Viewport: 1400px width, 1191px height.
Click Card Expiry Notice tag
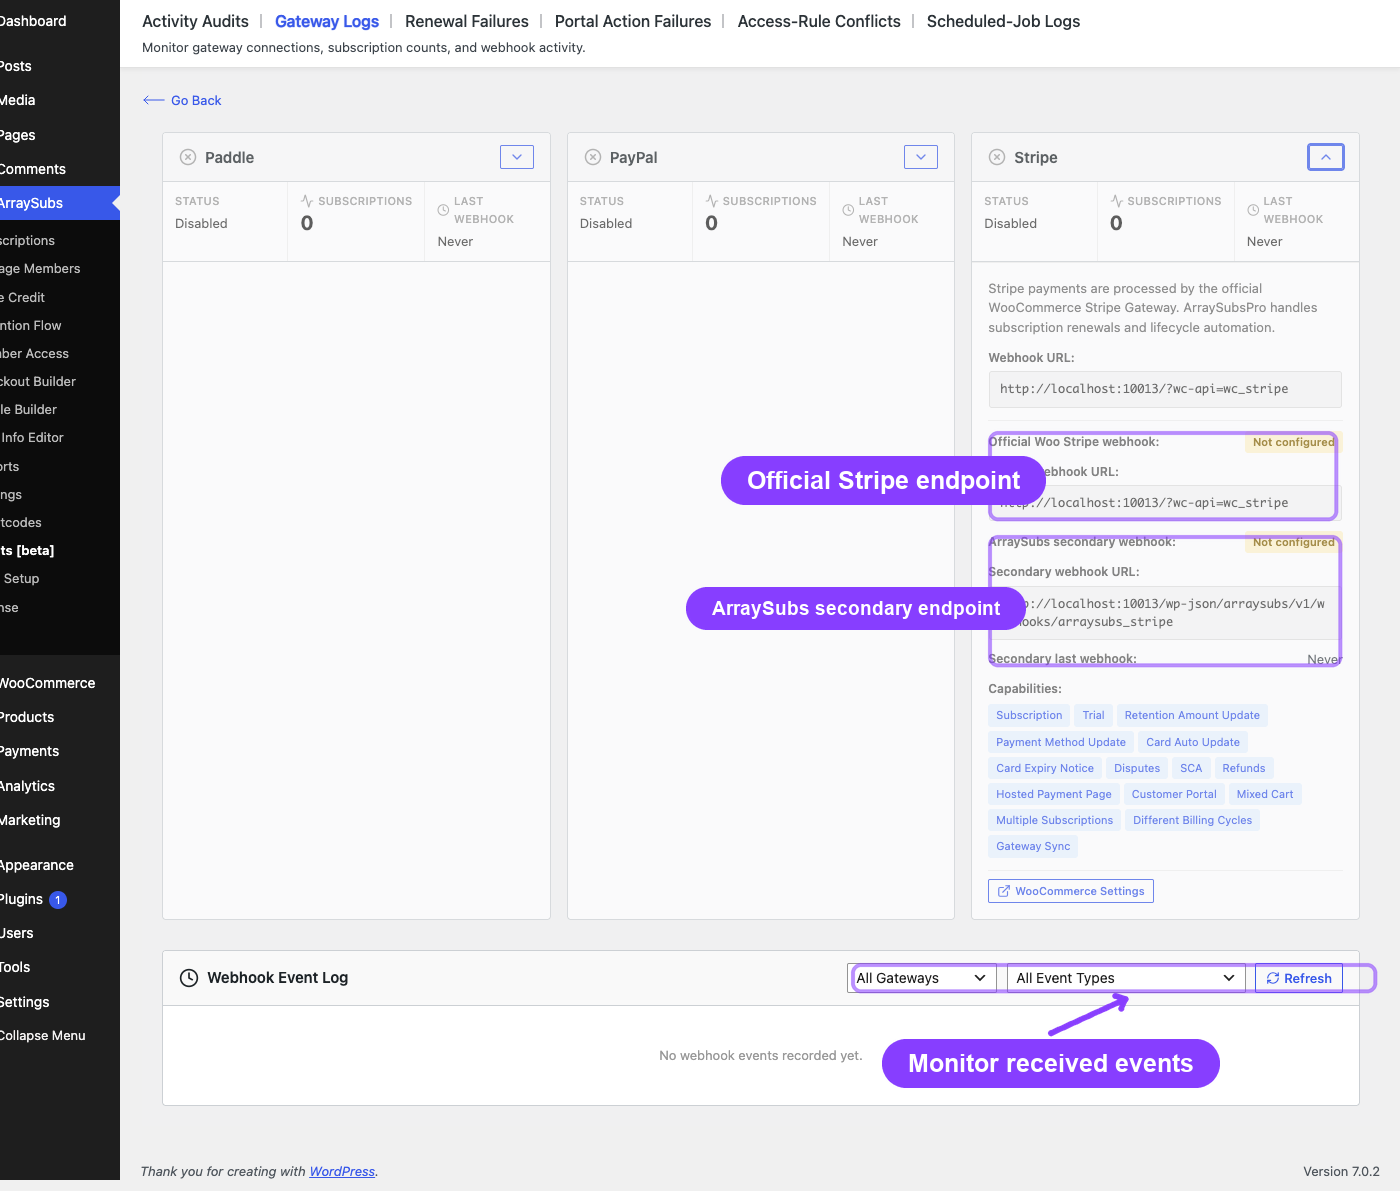[x=1045, y=768]
